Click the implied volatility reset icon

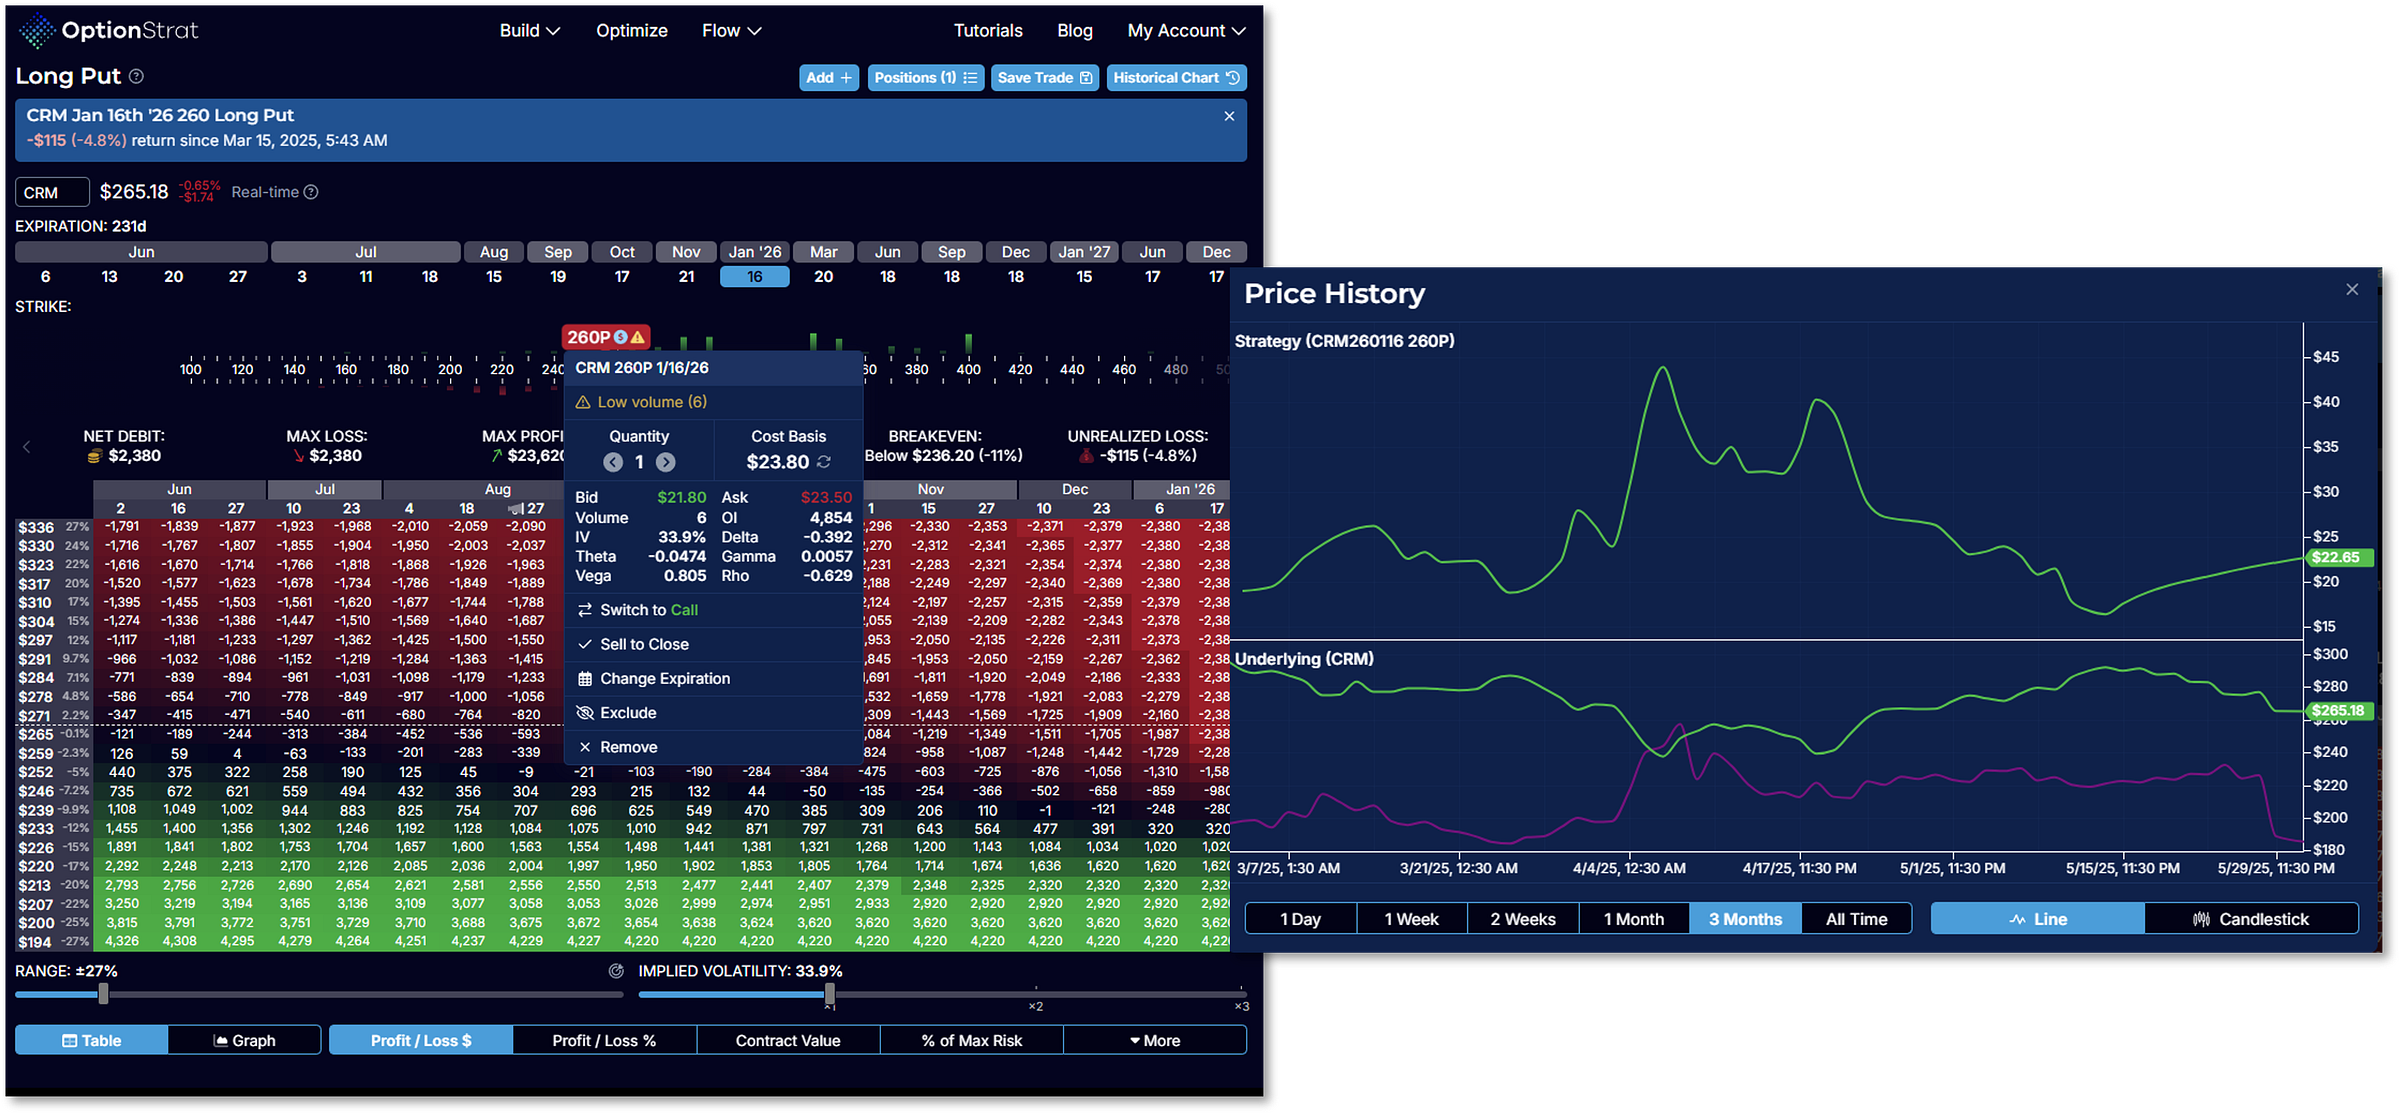tap(616, 971)
